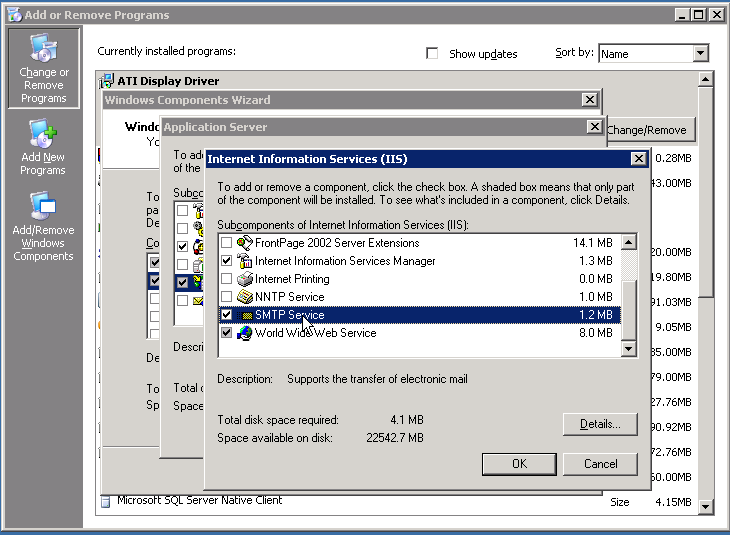The image size is (730, 535).
Task: Click the NNTP Service icon
Action: 244,297
